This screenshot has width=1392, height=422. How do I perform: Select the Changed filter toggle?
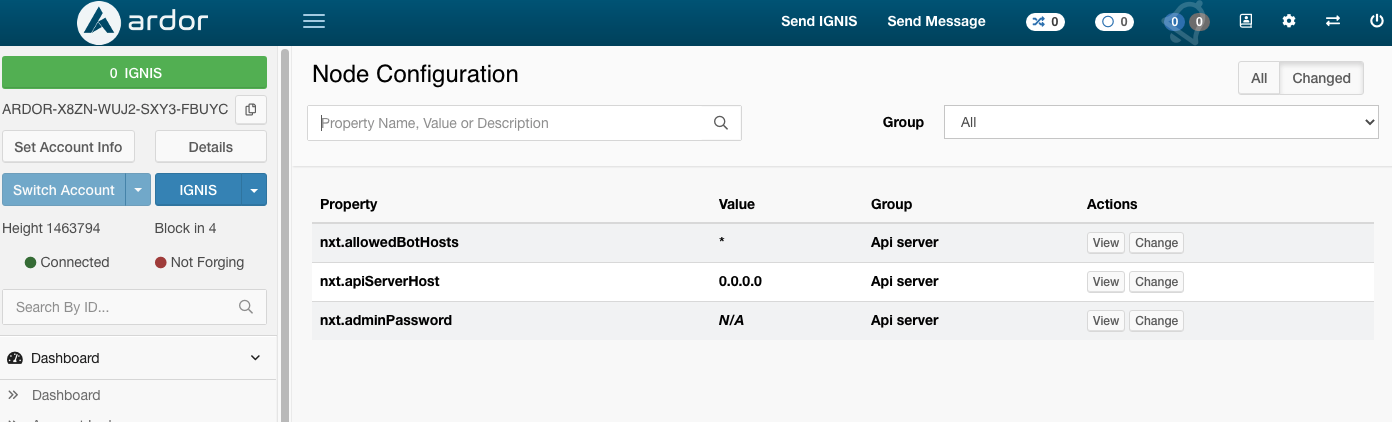1321,78
